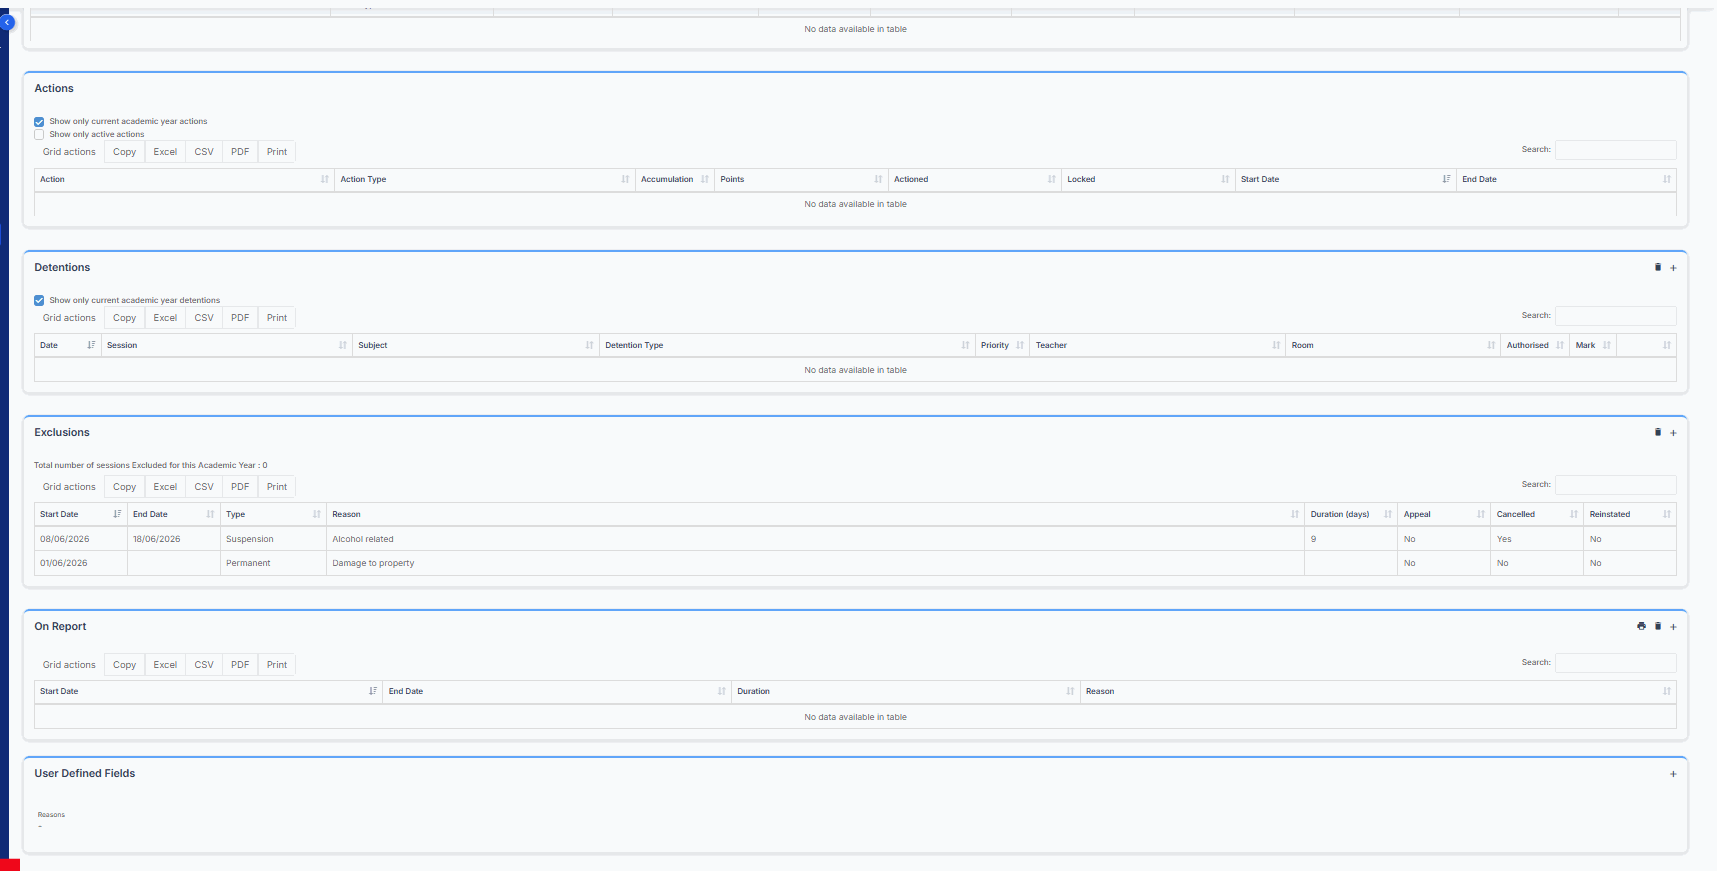Click the 'Permanent' type cell in Exclusions
The image size is (1717, 871).
point(273,563)
